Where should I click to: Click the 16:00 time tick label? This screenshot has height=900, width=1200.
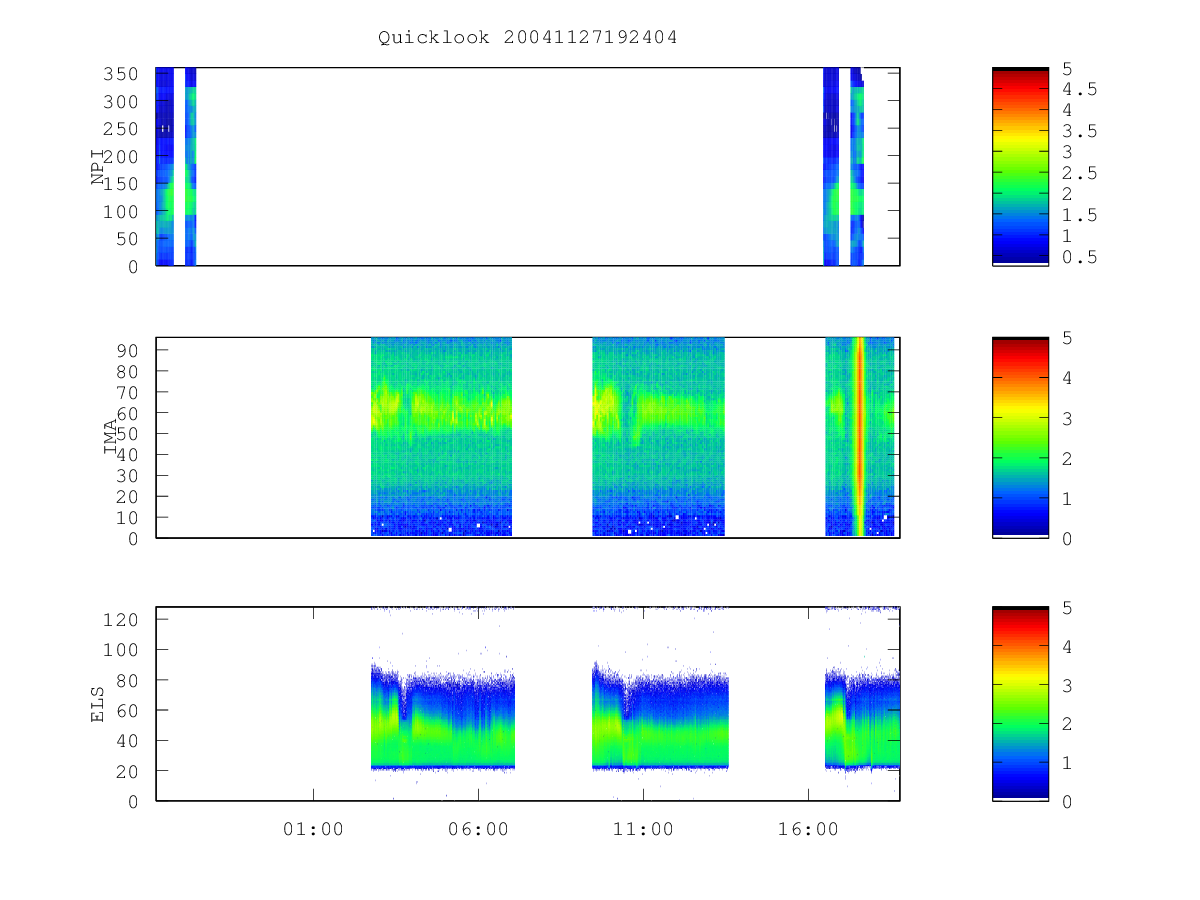[x=808, y=829]
